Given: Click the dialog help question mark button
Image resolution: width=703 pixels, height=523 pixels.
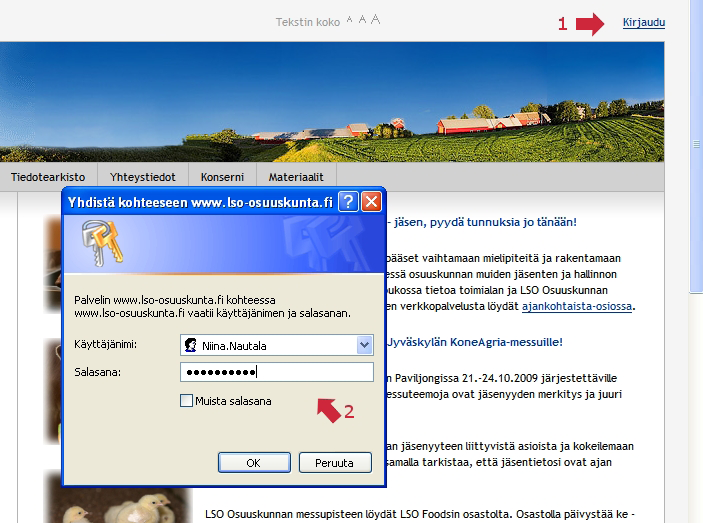Looking at the screenshot, I should click(x=348, y=202).
